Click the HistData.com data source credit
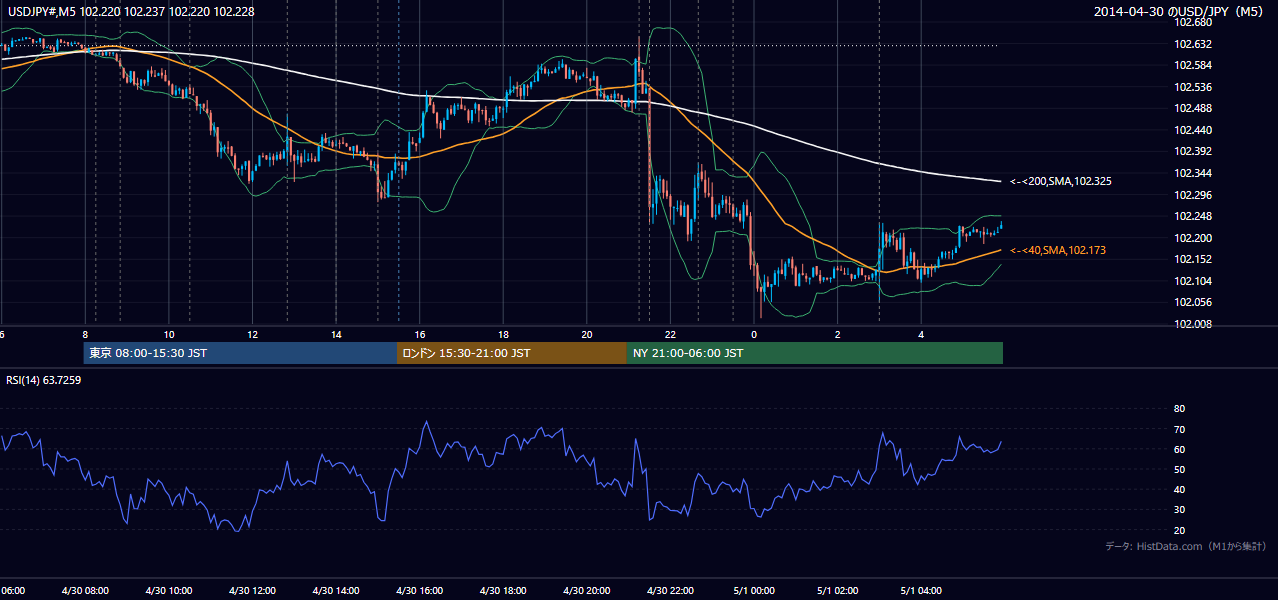 1186,546
